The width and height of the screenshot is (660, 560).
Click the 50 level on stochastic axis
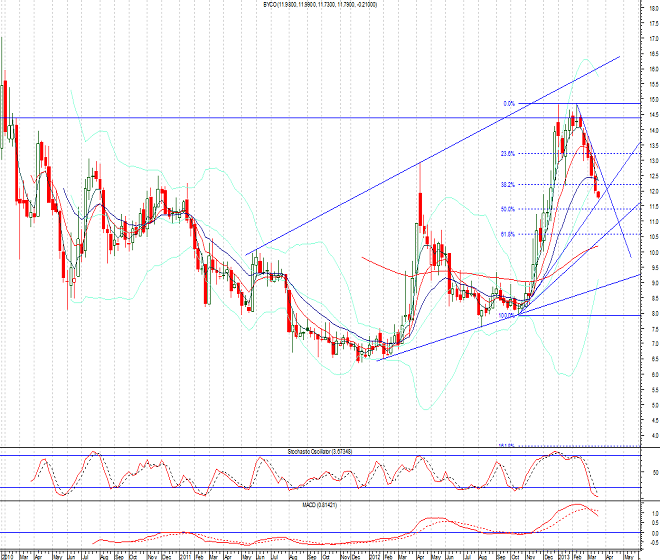tap(650, 475)
